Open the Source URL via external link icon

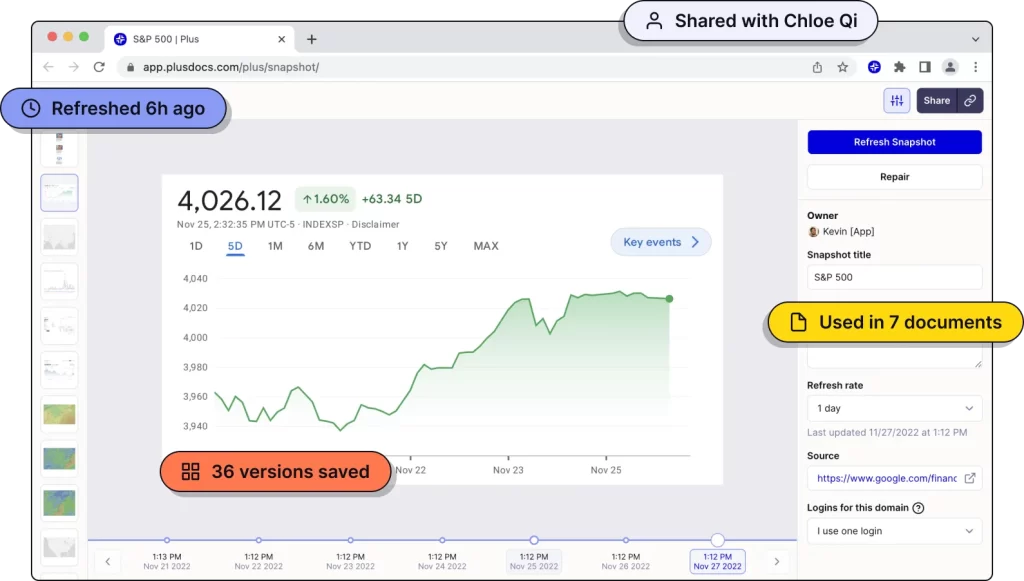(971, 478)
